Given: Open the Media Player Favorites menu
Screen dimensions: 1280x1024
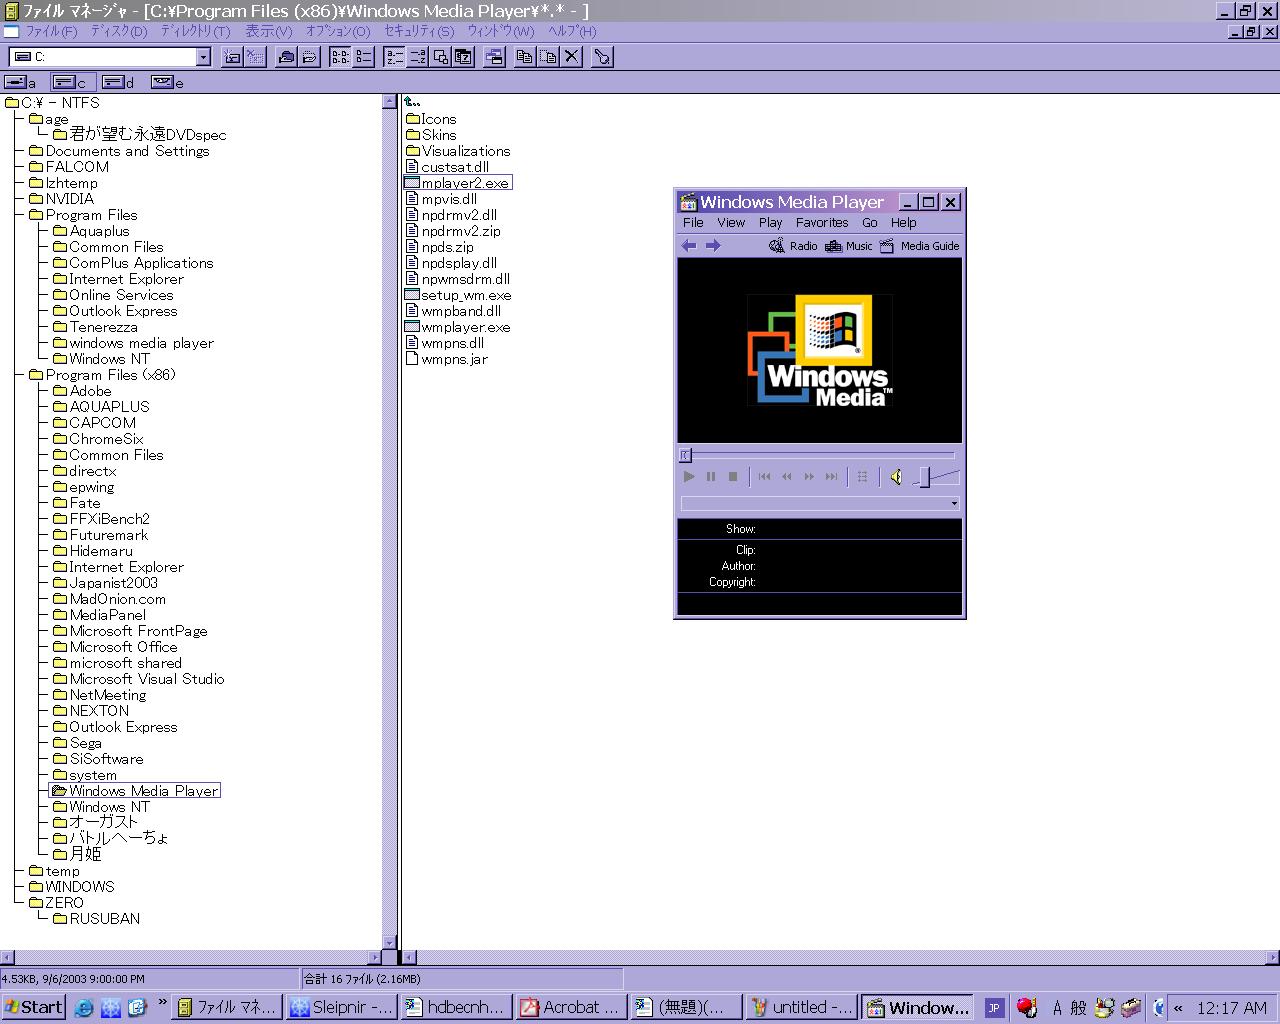Looking at the screenshot, I should [x=822, y=223].
